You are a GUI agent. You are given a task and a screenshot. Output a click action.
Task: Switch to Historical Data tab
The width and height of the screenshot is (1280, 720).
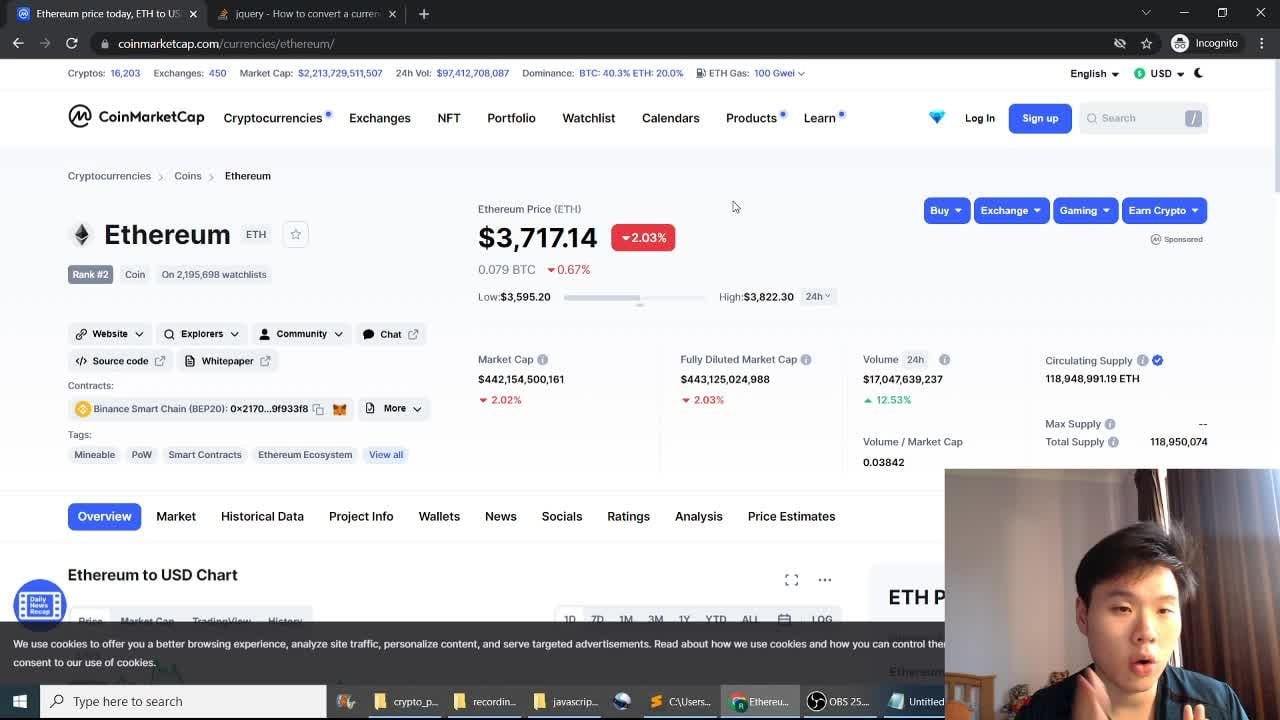(x=262, y=516)
